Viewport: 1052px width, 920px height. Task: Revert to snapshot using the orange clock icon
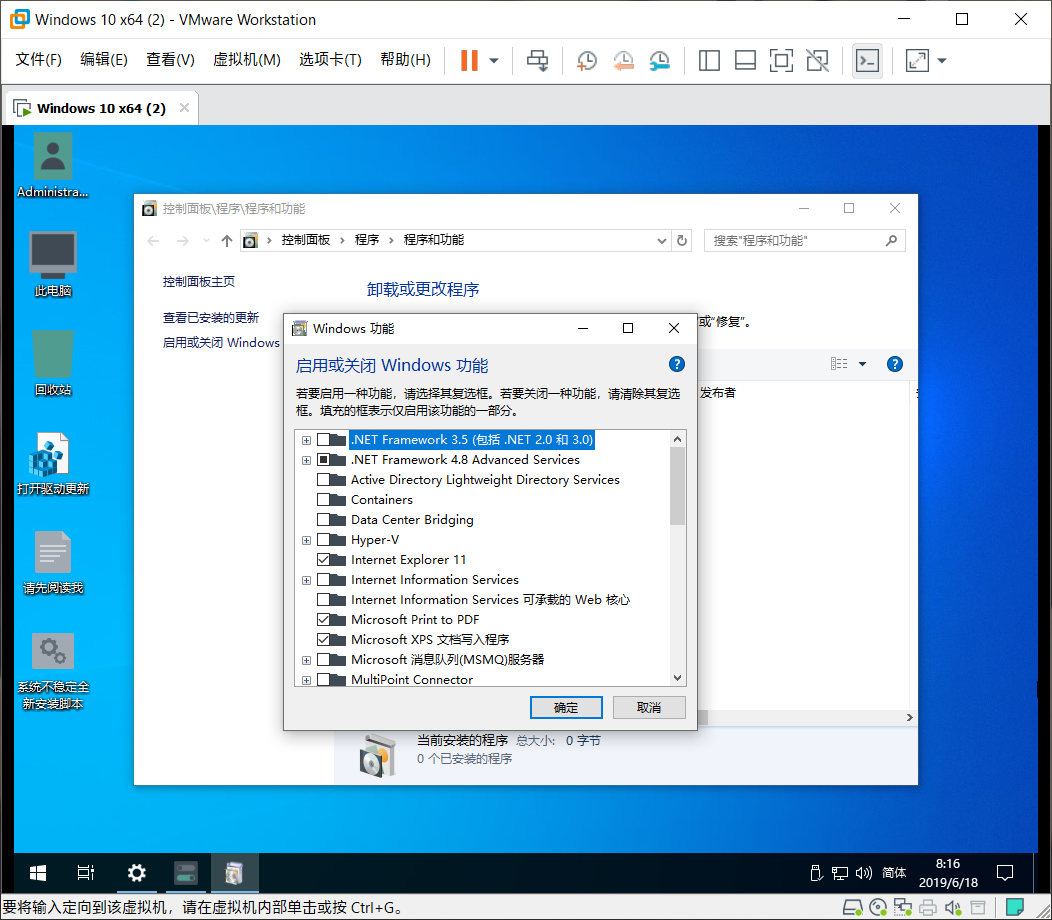(623, 60)
